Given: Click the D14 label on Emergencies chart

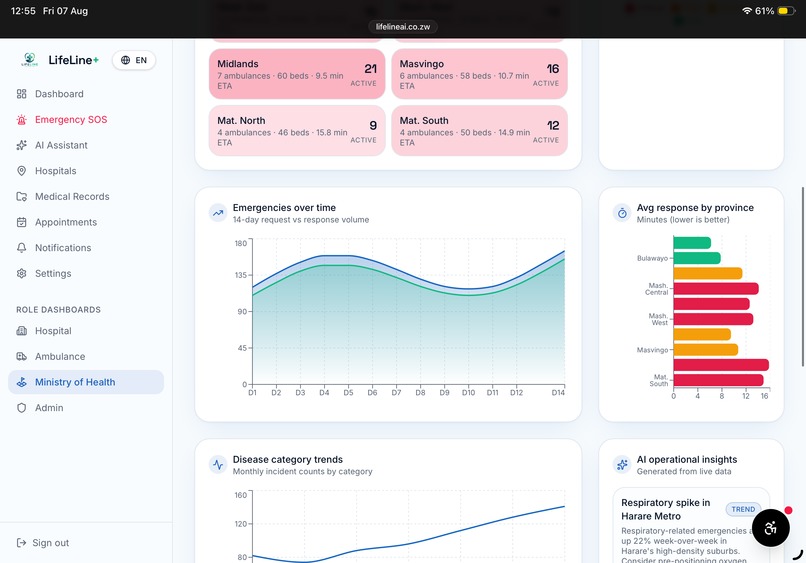Looking at the screenshot, I should click(558, 392).
